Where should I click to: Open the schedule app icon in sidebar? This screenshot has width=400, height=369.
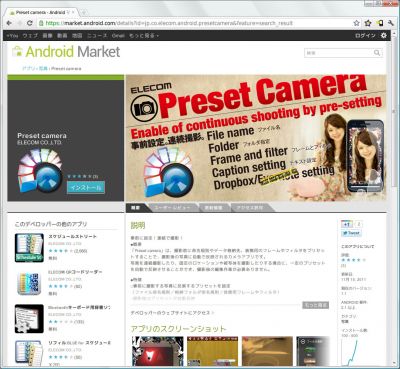(29, 247)
